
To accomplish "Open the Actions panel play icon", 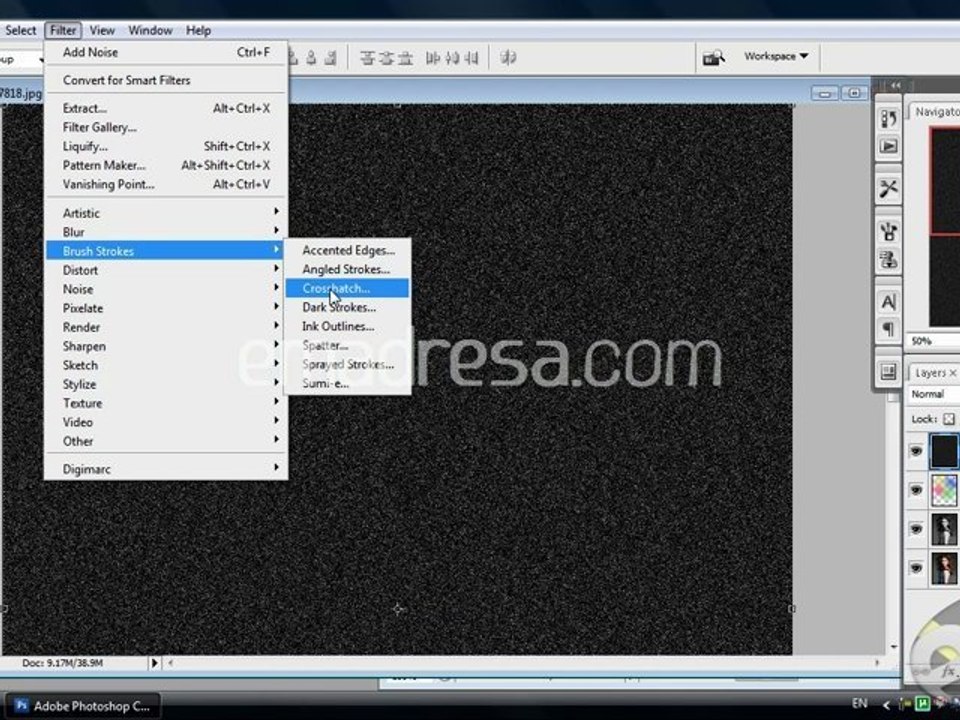I will (x=888, y=147).
